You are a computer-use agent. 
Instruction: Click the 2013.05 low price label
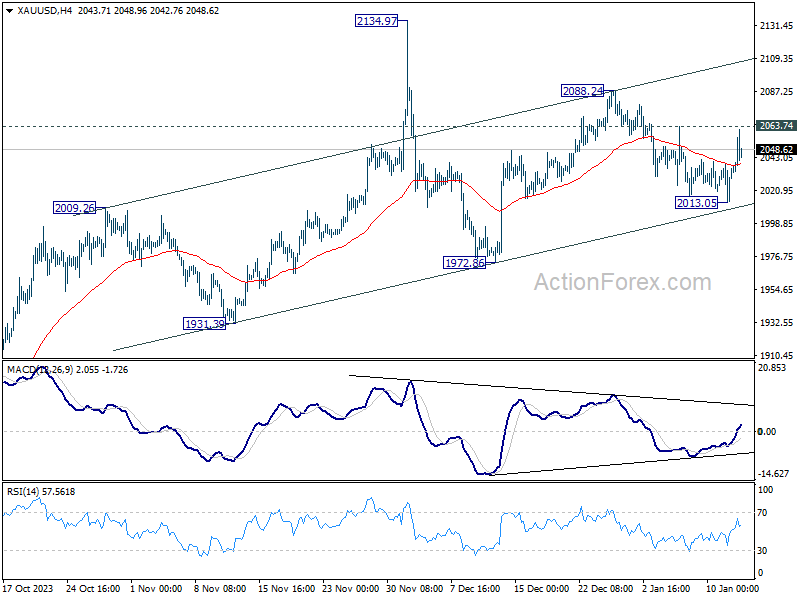[x=696, y=203]
